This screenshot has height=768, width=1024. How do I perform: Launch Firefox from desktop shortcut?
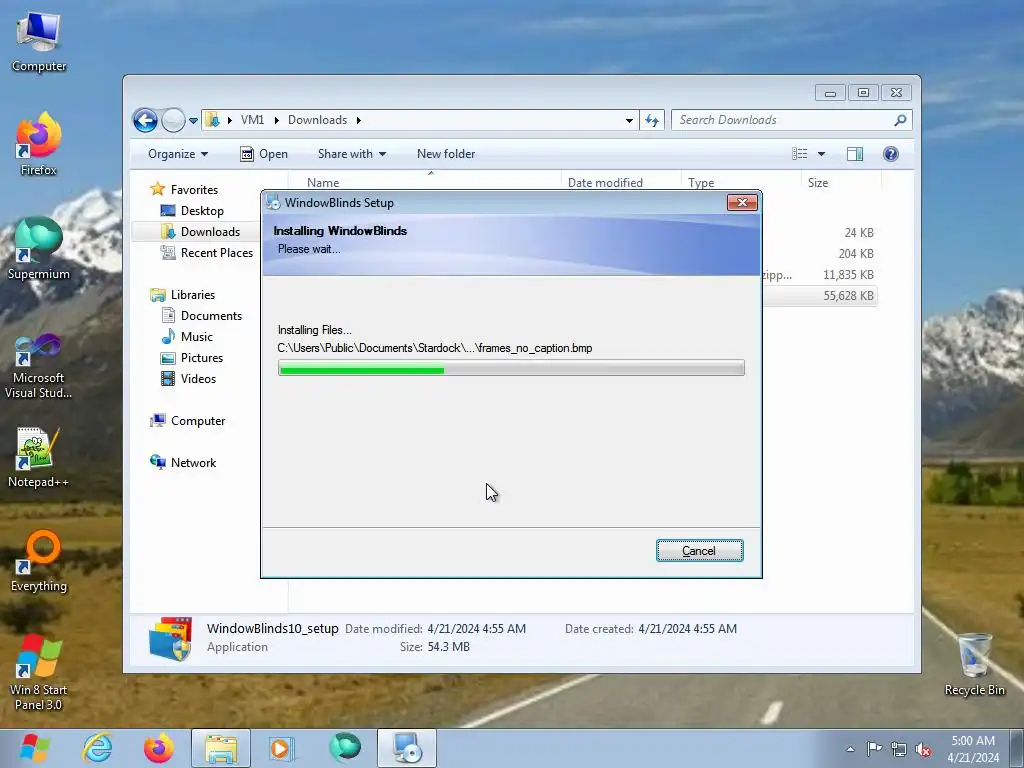point(39,144)
